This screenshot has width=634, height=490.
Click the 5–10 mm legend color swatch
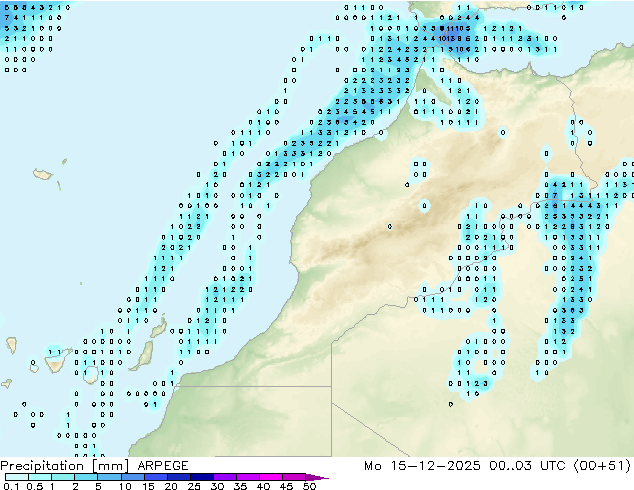click(109, 477)
